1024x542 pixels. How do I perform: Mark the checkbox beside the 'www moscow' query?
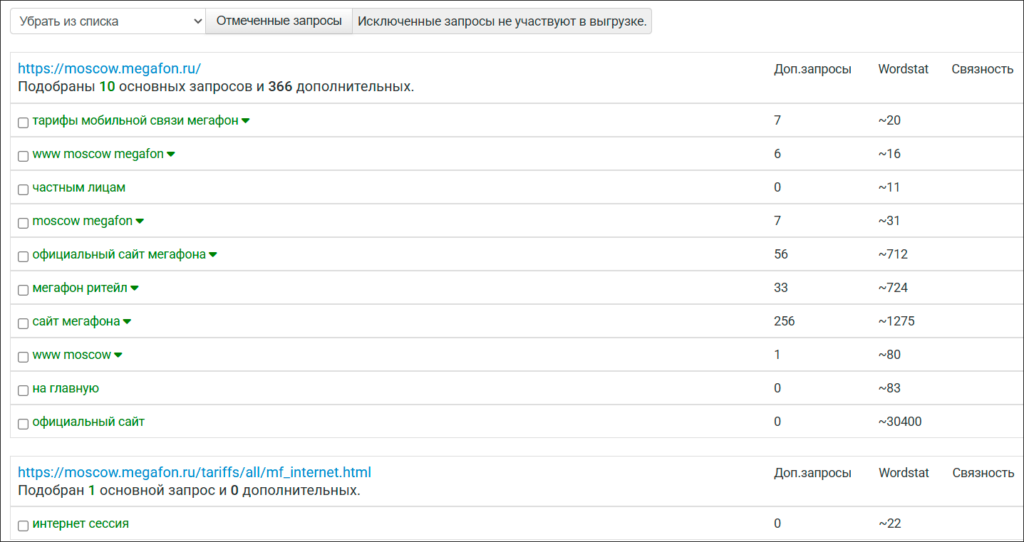click(x=23, y=357)
